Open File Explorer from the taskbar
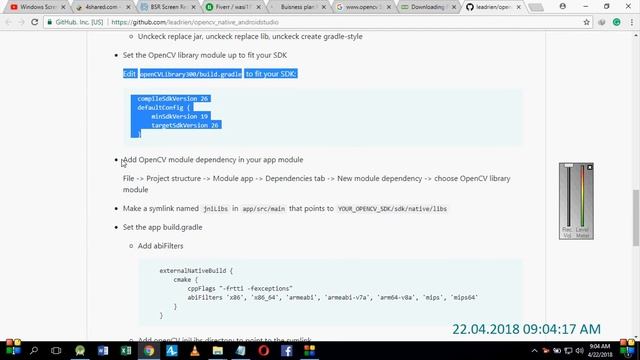Image resolution: width=640 pixels, height=360 pixels. coord(218,351)
